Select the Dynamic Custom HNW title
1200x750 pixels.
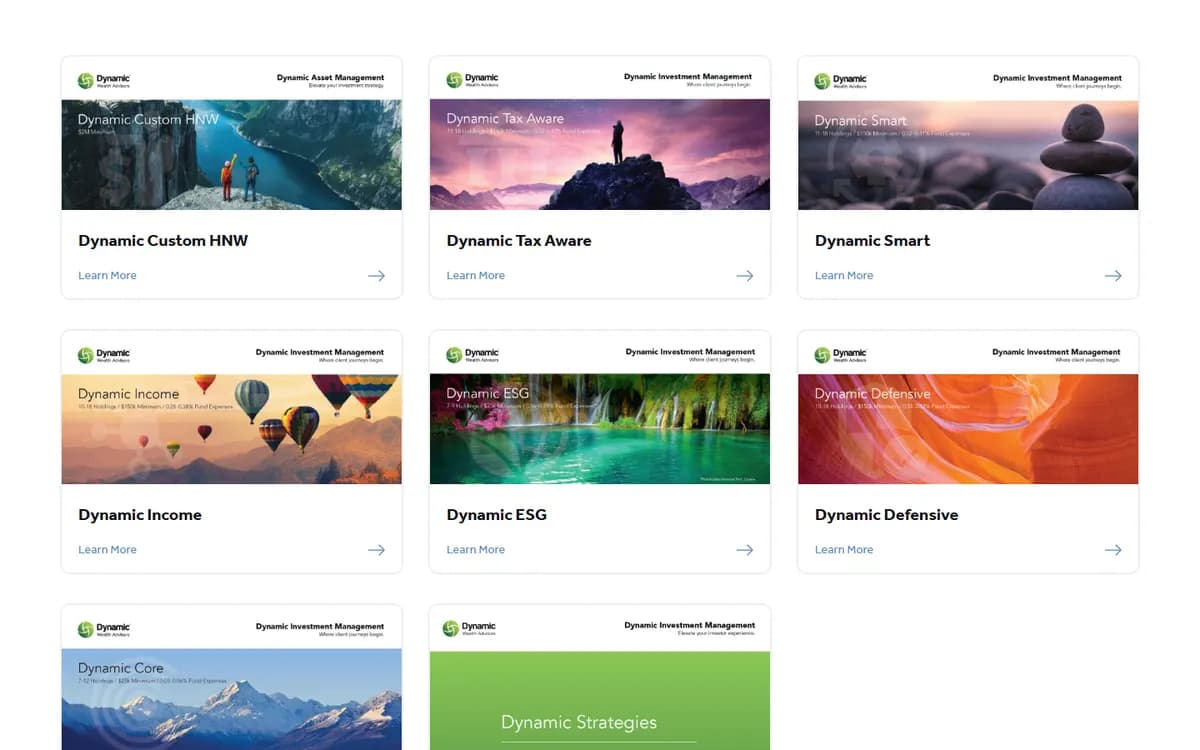163,241
